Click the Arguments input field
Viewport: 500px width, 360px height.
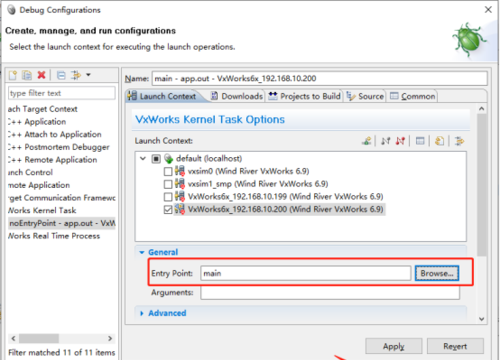330,293
